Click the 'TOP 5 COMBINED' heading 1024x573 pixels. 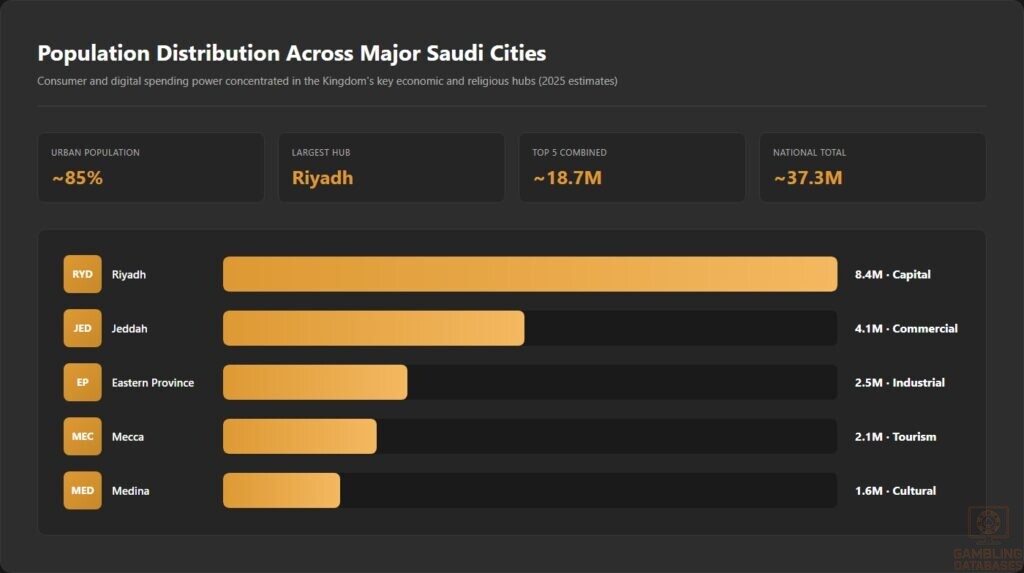click(x=569, y=152)
